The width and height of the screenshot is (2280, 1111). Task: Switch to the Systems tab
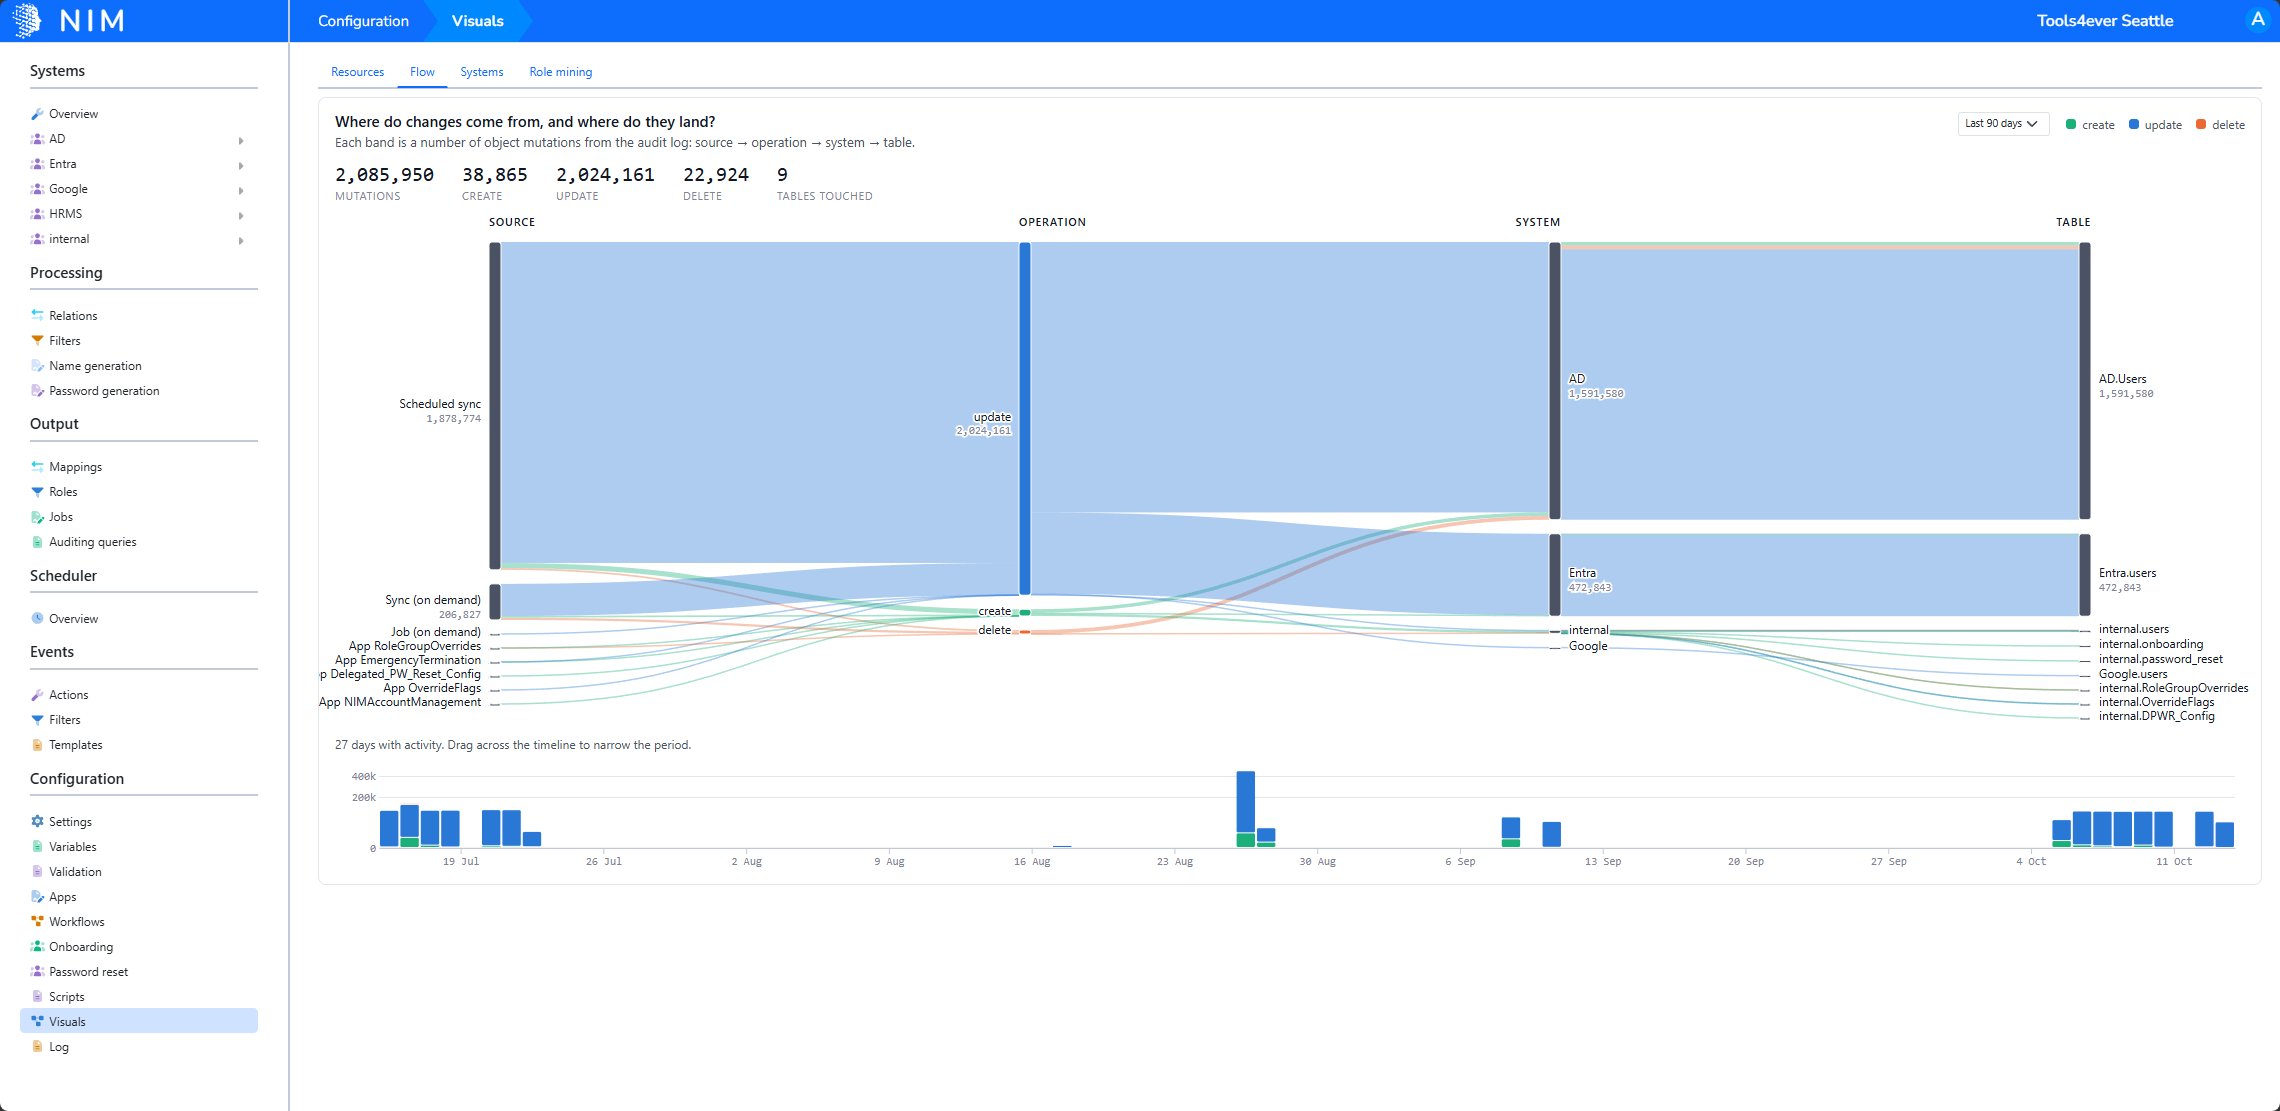pyautogui.click(x=481, y=72)
